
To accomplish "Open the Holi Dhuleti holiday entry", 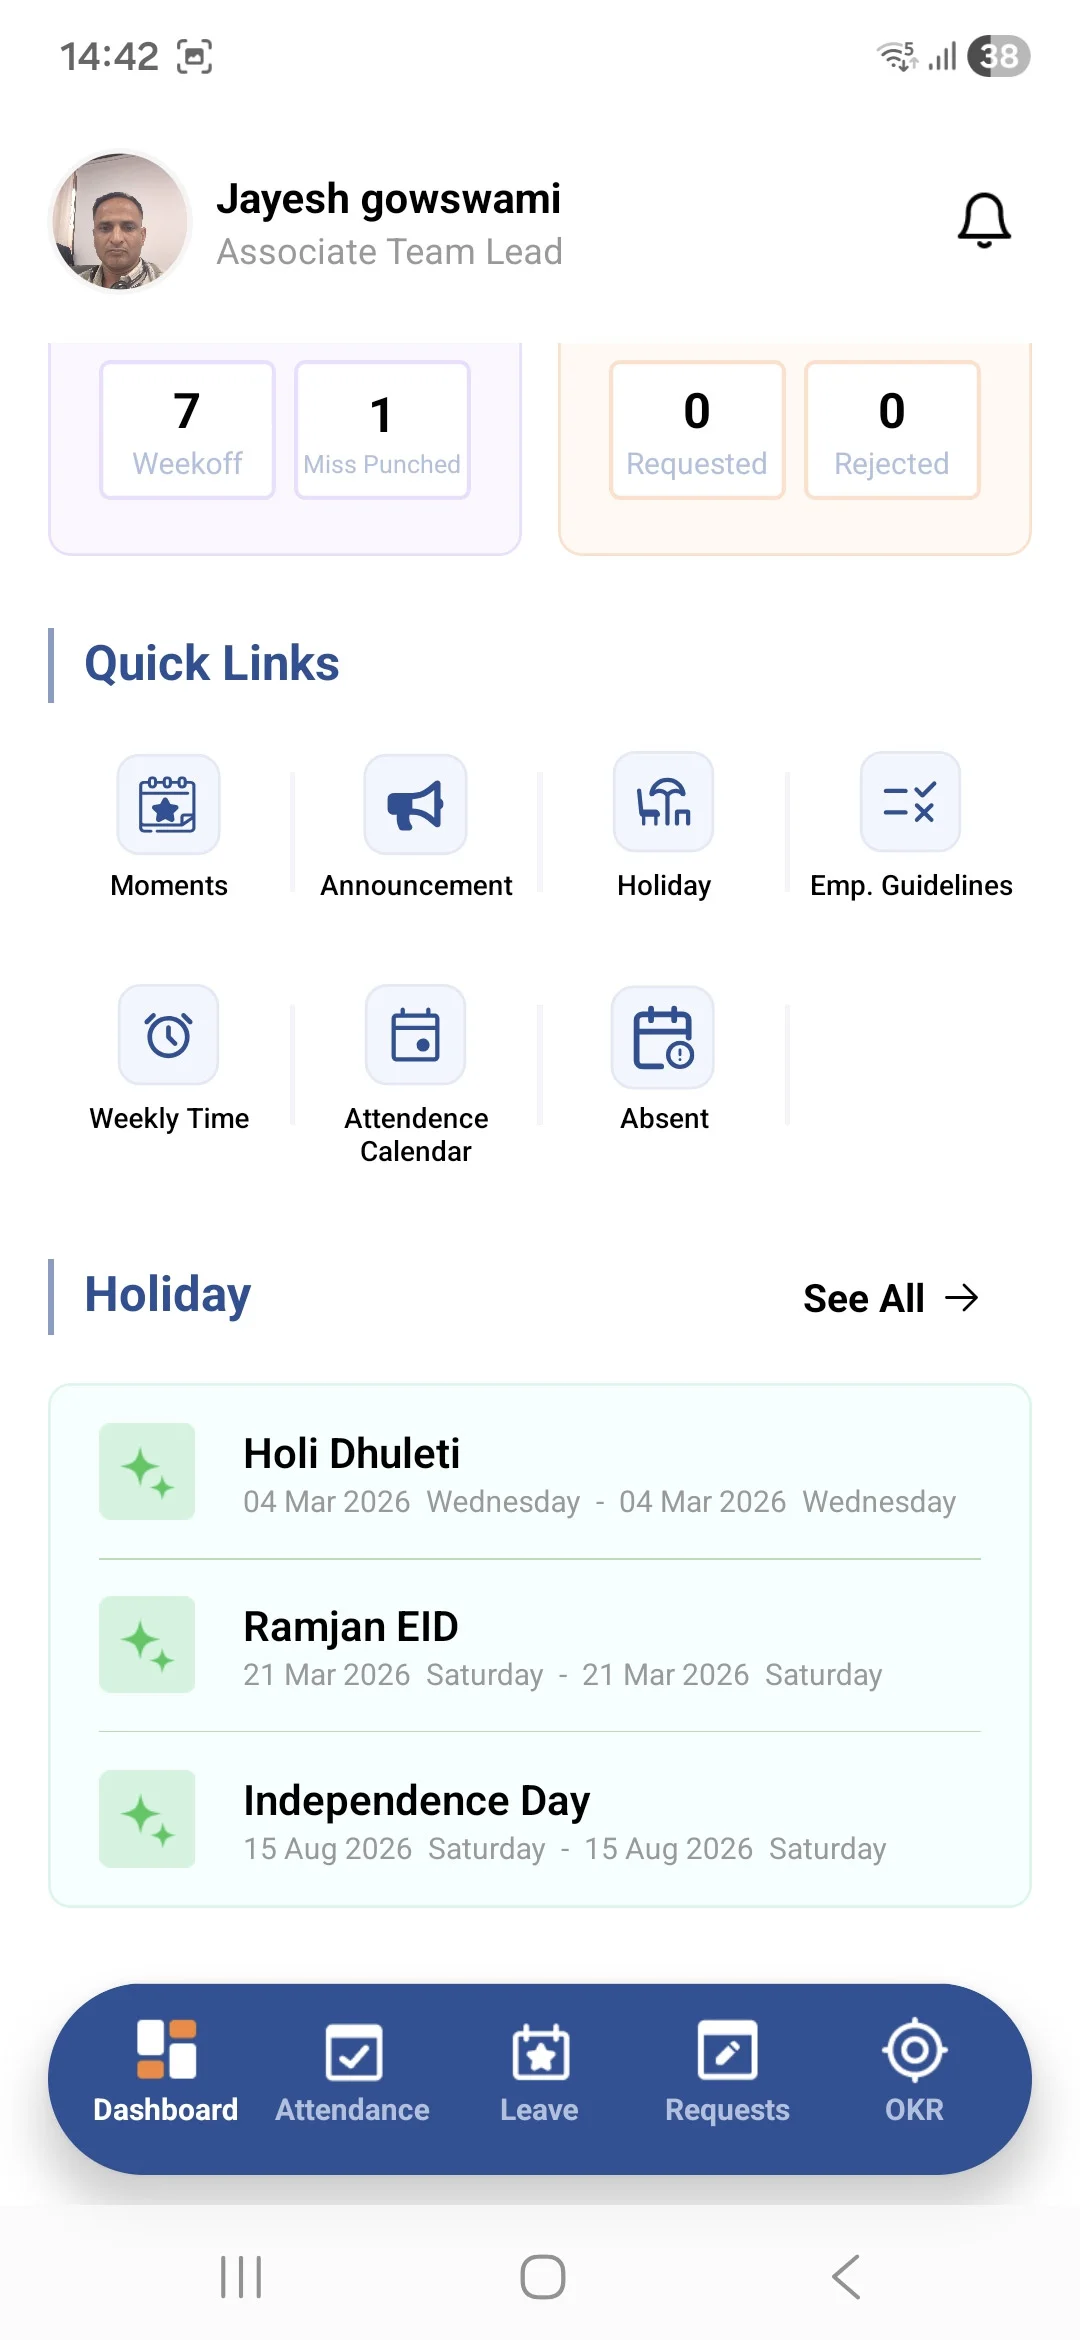I will tap(540, 1472).
